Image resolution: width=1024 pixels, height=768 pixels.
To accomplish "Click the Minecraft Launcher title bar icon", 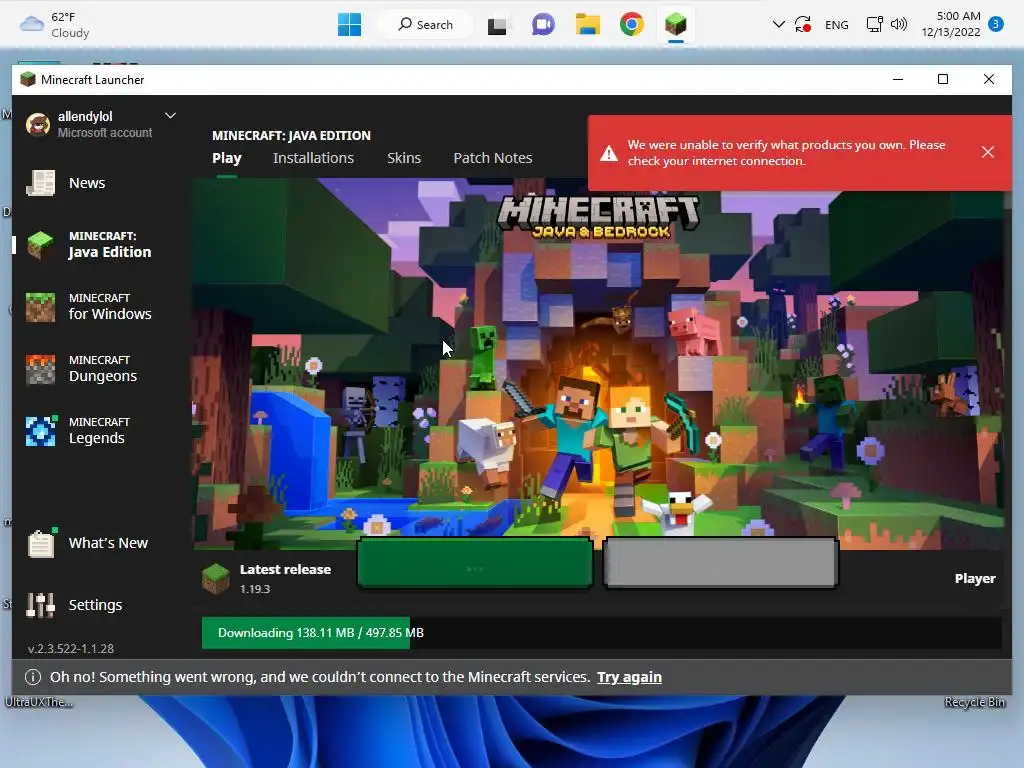I will click(27, 80).
